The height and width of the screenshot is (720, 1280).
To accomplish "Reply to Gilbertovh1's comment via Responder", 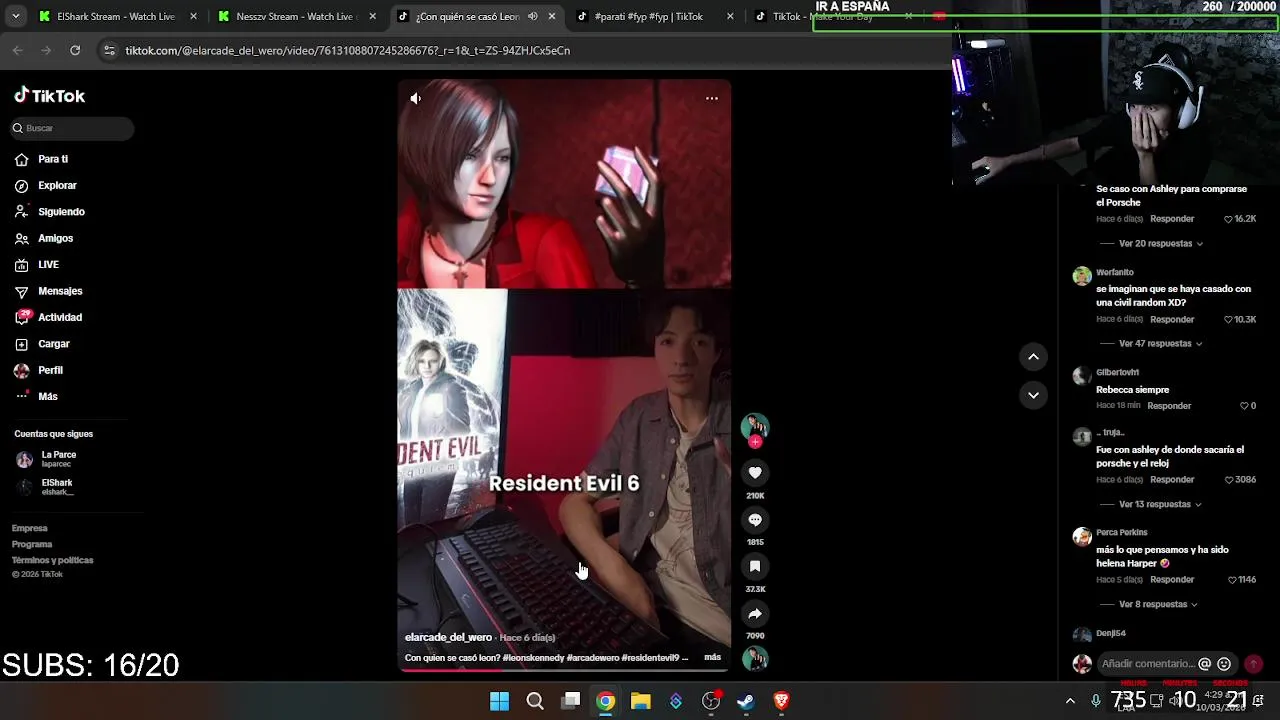I will pos(1169,406).
